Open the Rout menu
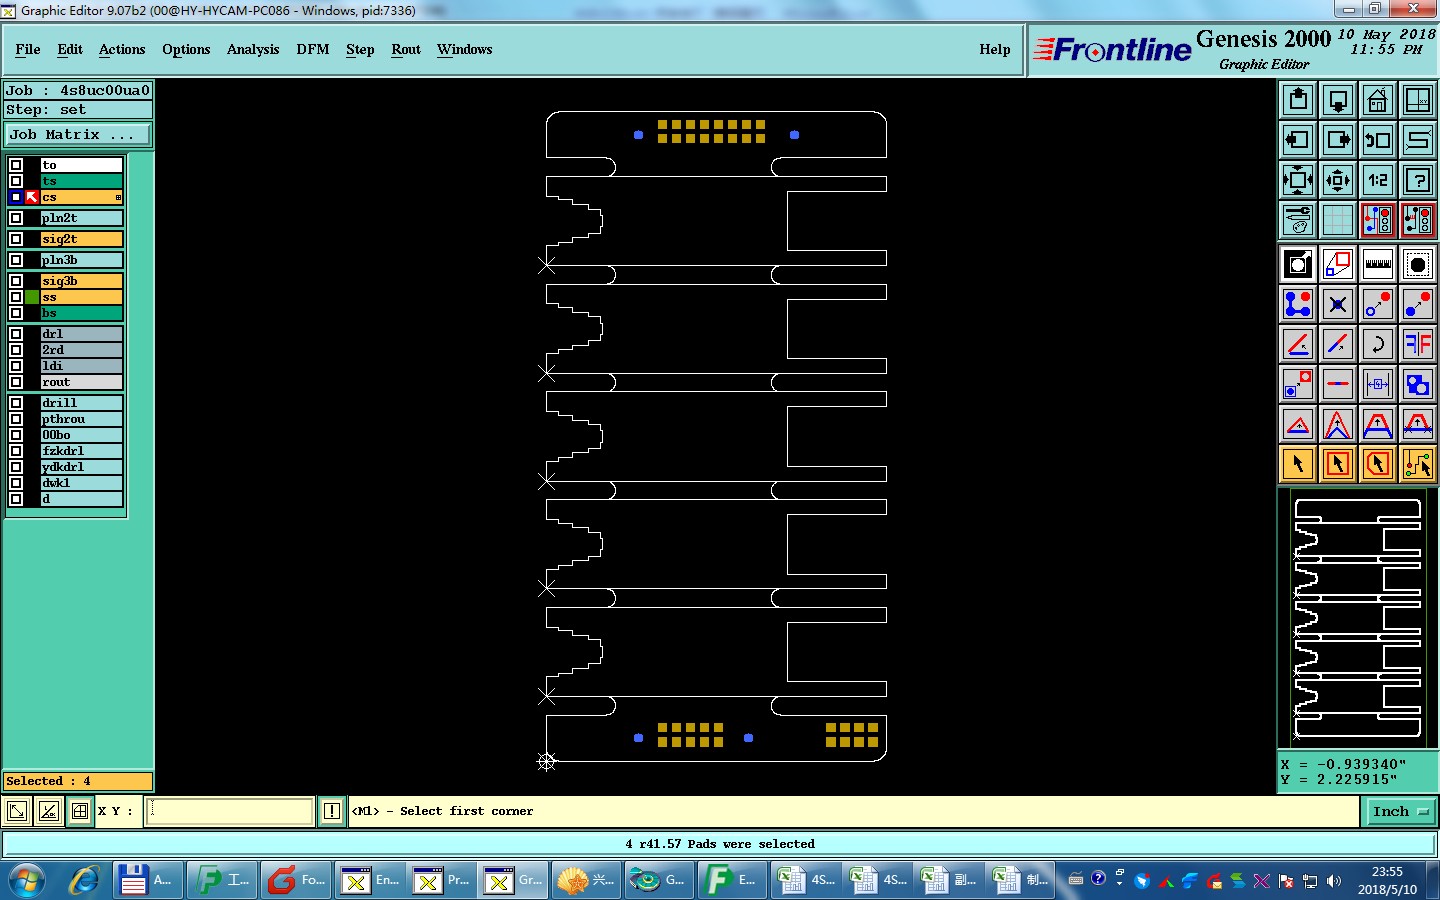Viewport: 1440px width, 900px height. tap(406, 49)
